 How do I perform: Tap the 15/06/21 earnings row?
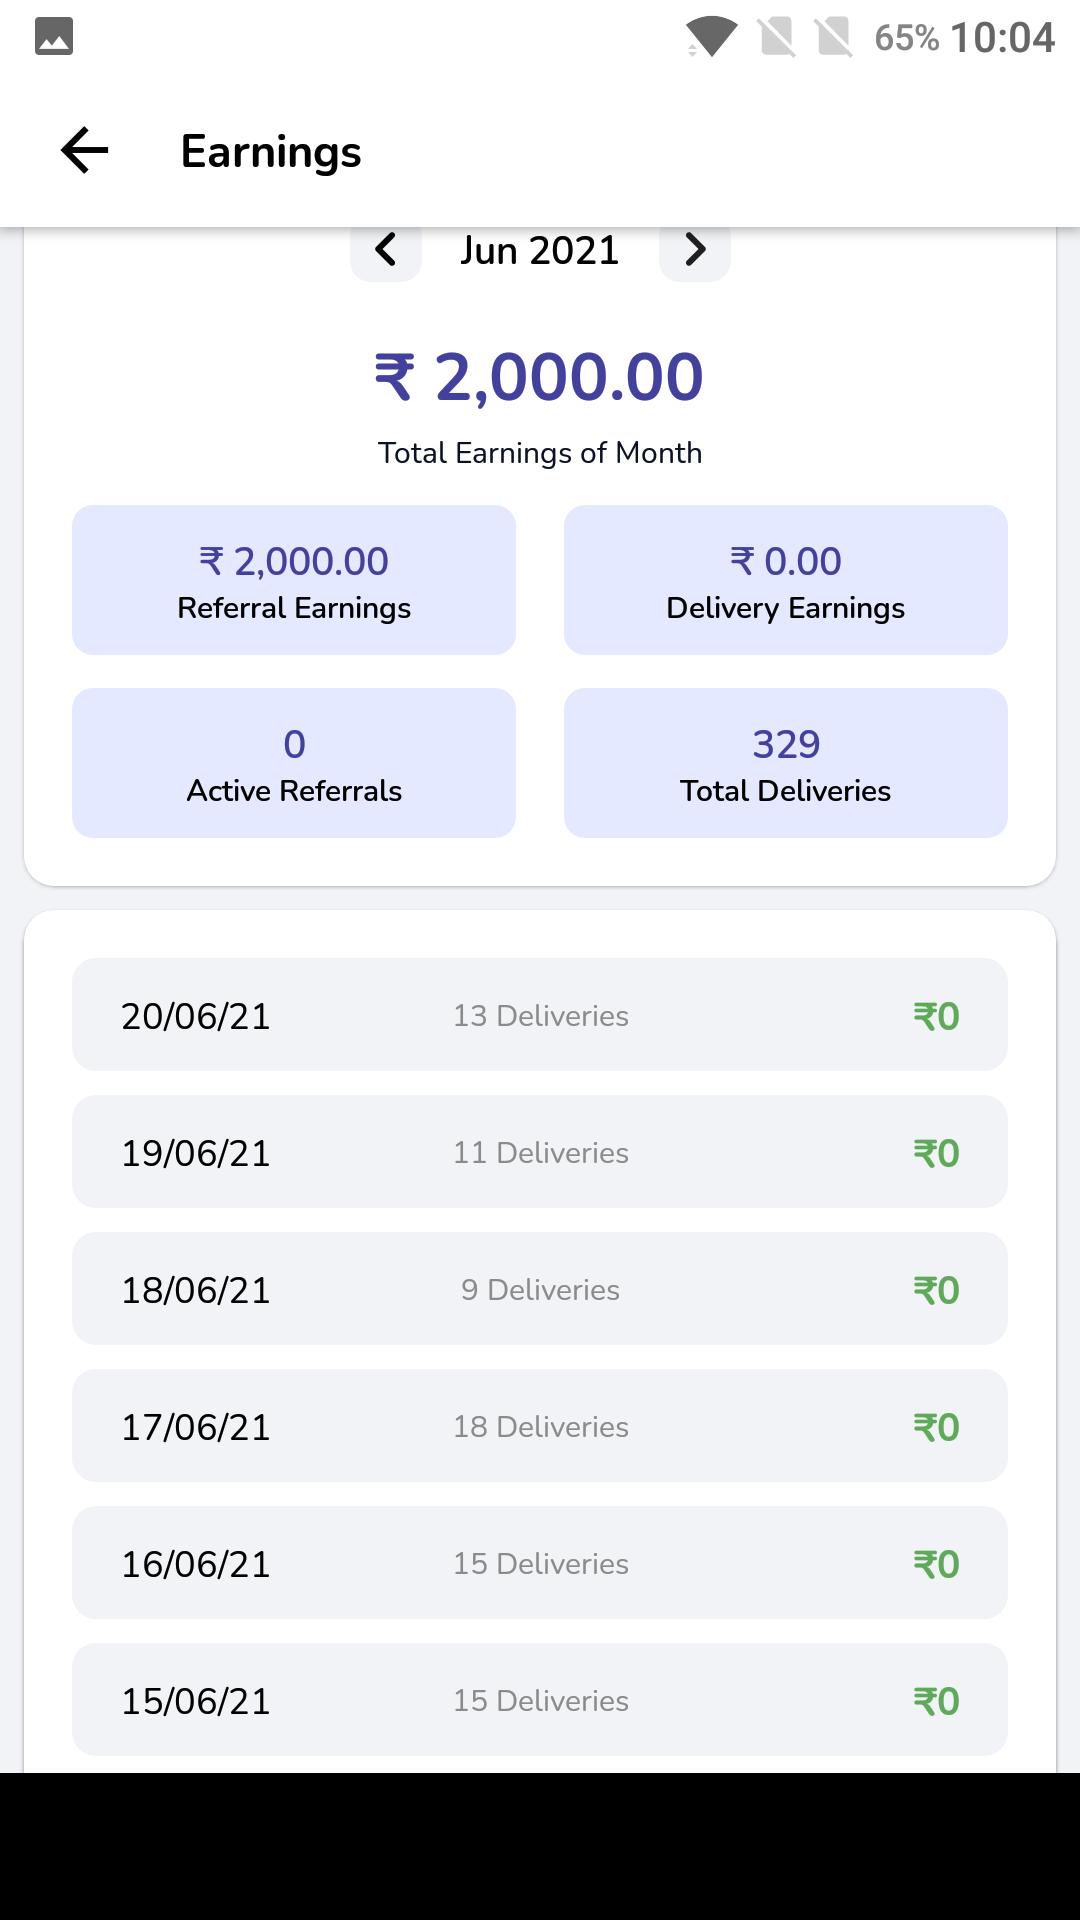[x=540, y=1700]
